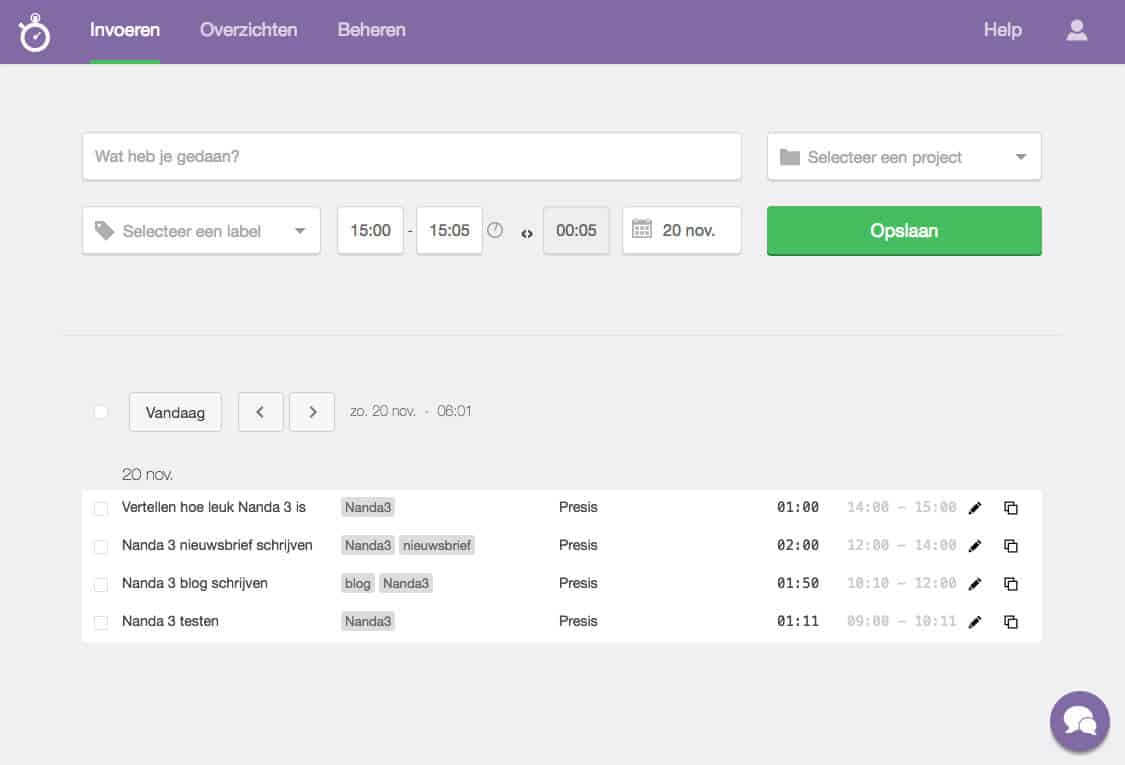Edit the 'Nanda 3 testen' entry with pencil
Screen dimensions: 1125x765
click(x=975, y=622)
